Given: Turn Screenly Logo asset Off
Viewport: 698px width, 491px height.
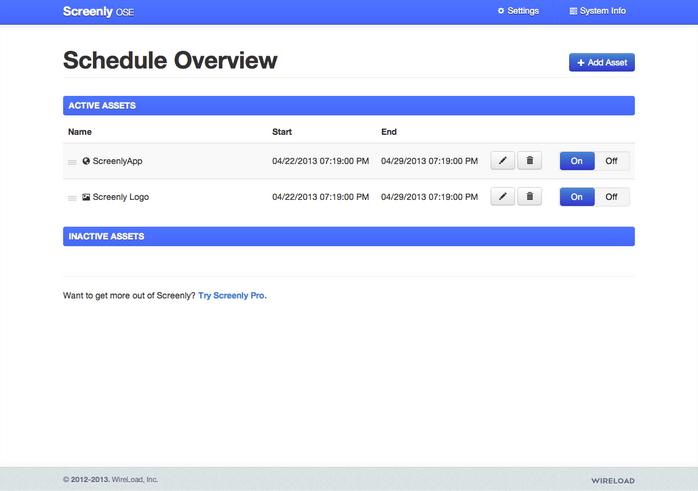Looking at the screenshot, I should [612, 197].
